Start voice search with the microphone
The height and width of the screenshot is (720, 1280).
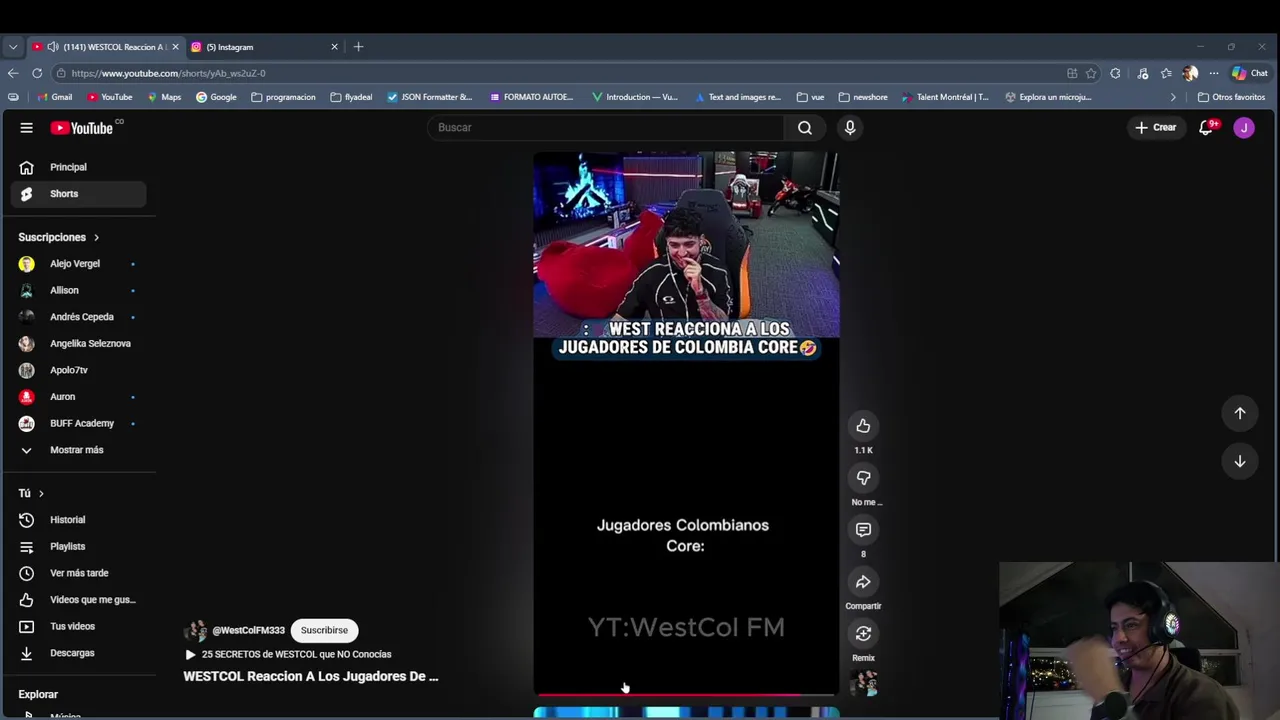[x=850, y=128]
